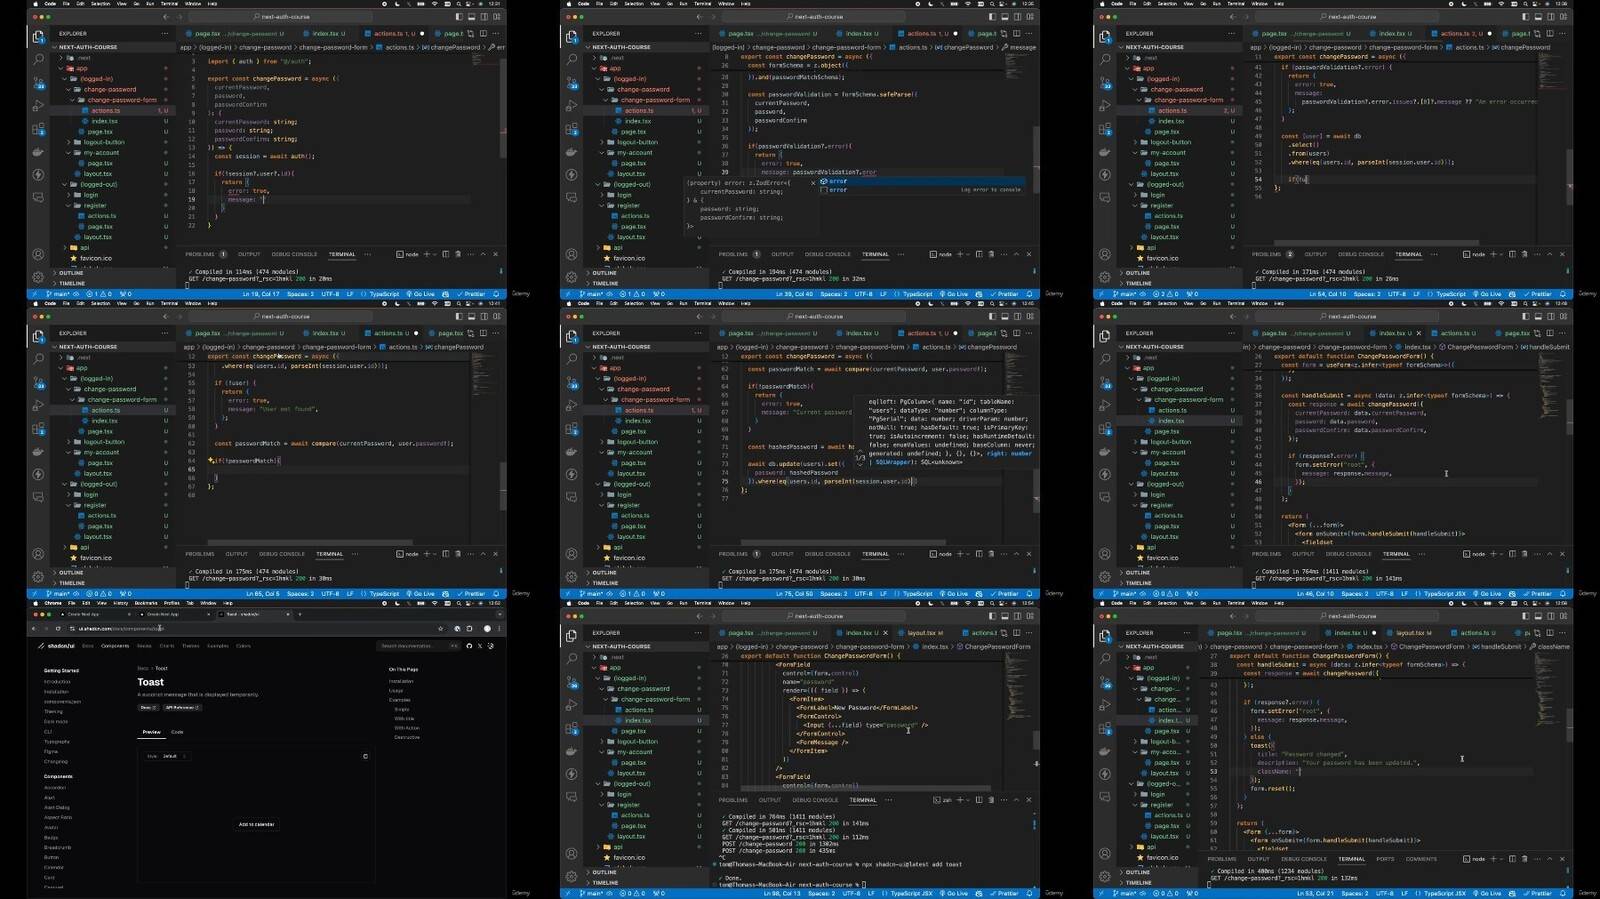Viewport: 1600px width, 899px height.
Task: Click Chrome new tab plus button
Action: click(x=300, y=614)
